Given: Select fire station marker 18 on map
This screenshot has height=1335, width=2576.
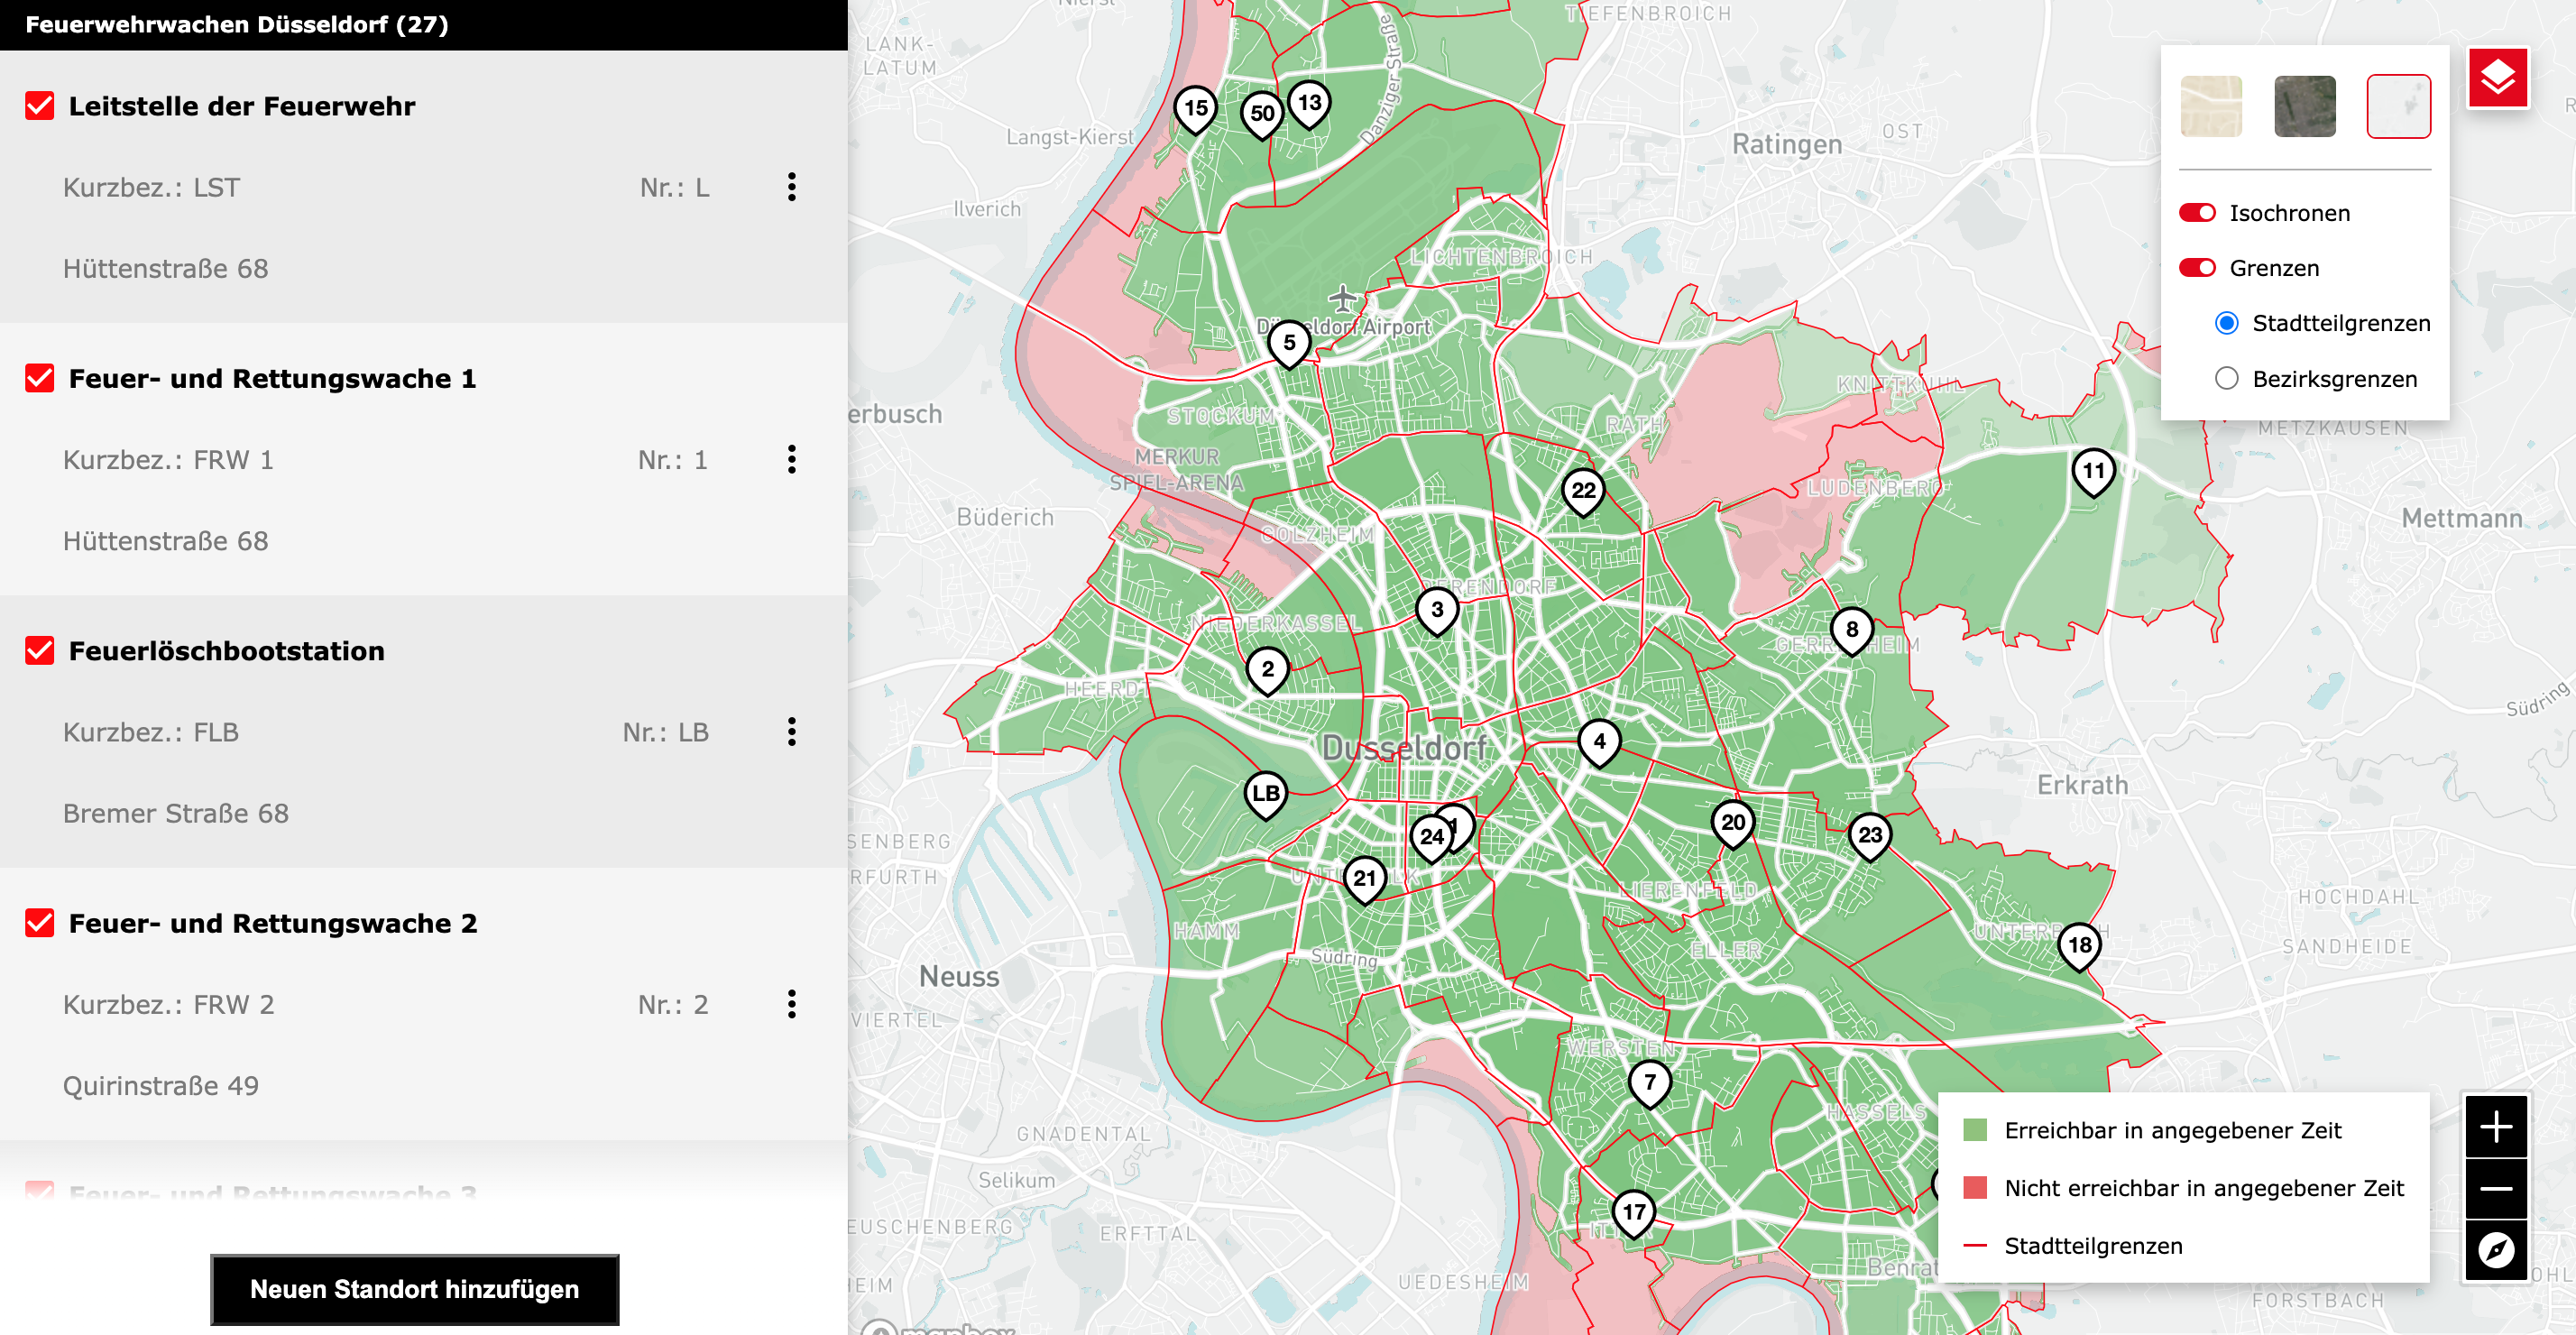Looking at the screenshot, I should pos(2079,947).
